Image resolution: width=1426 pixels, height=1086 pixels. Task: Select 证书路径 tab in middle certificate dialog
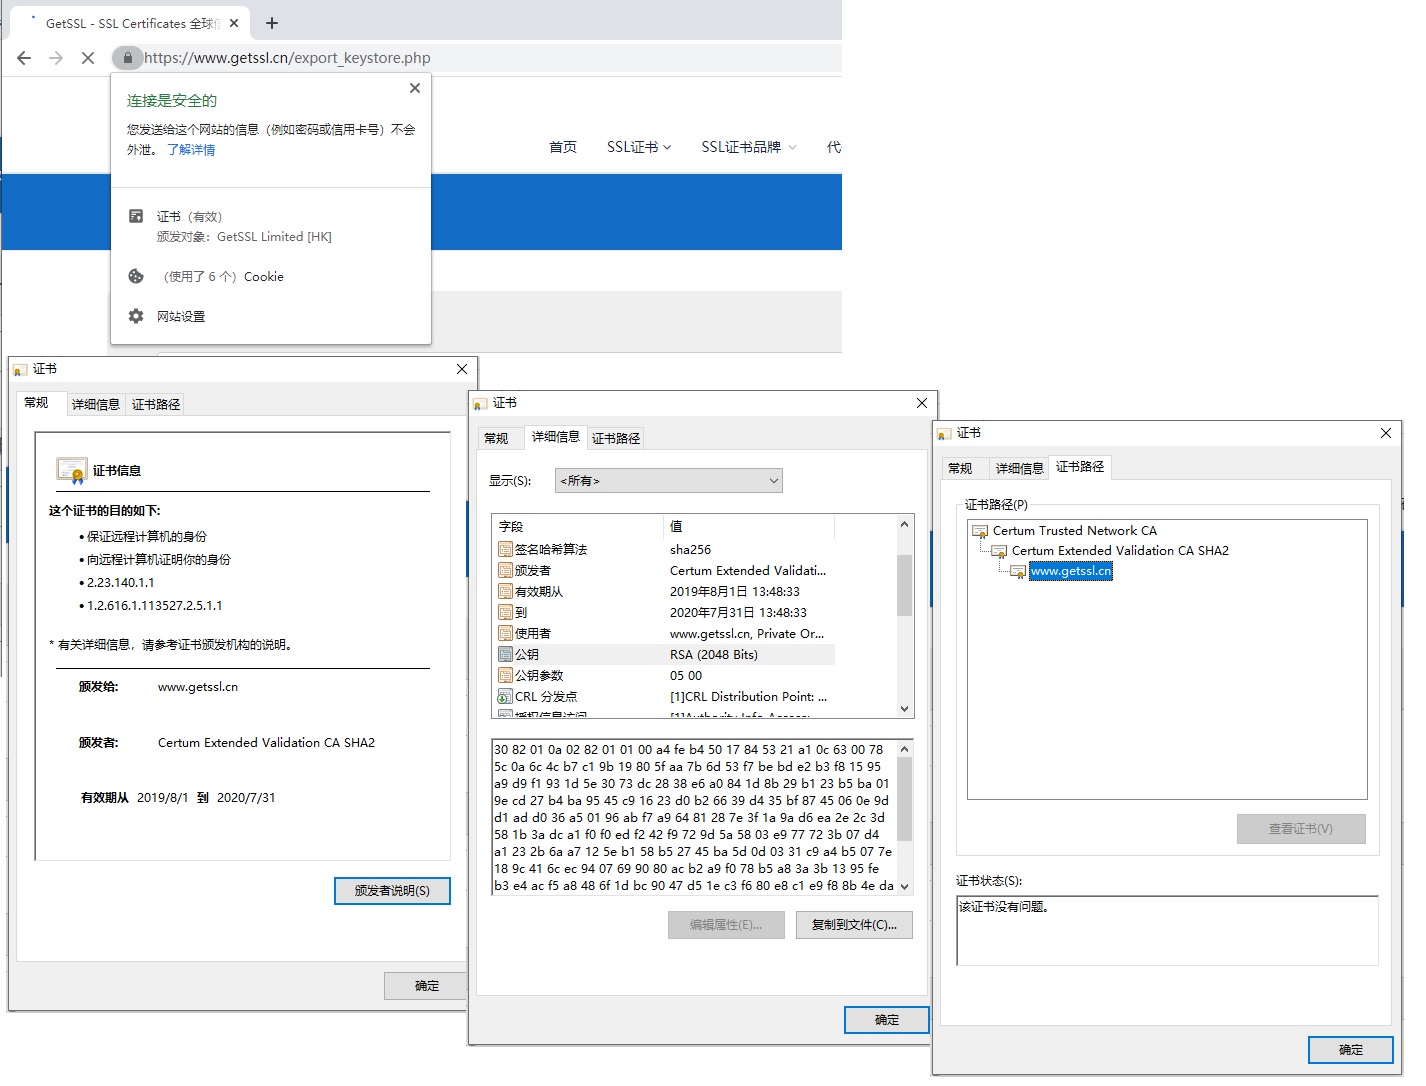pos(616,438)
